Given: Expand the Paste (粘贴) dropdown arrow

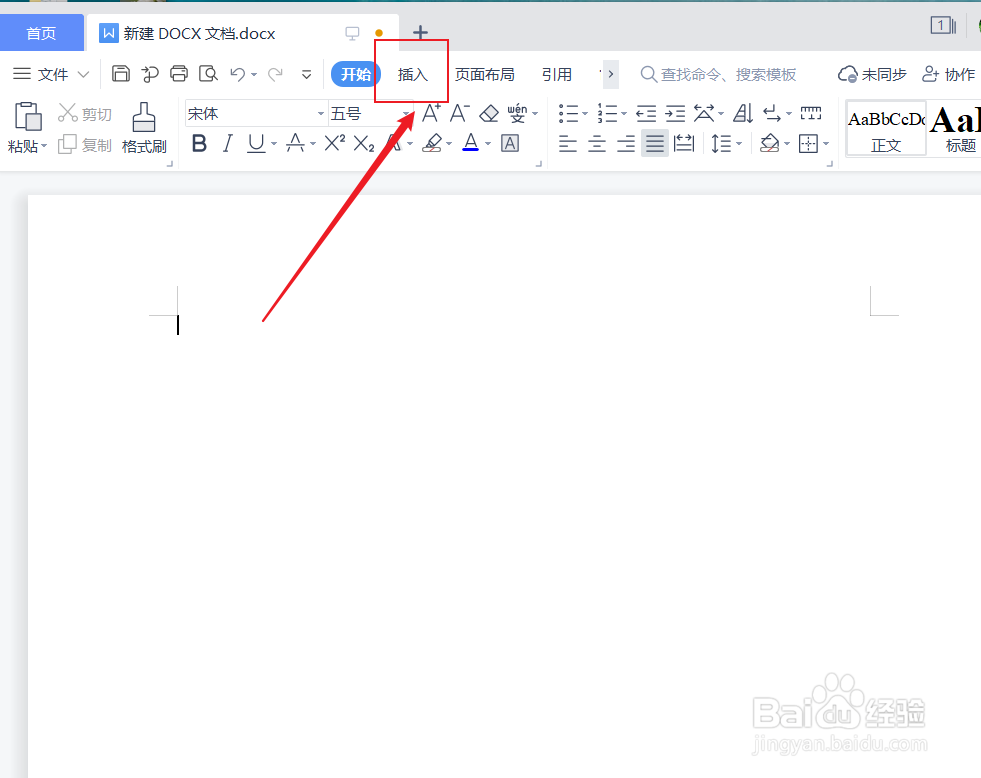Looking at the screenshot, I should [44, 146].
